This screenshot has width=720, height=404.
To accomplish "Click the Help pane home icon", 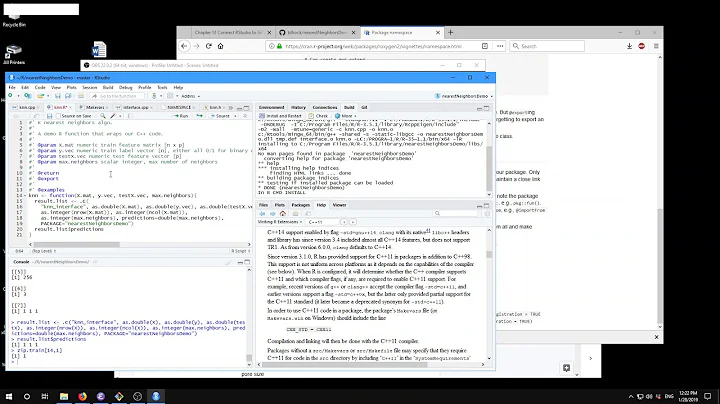I will tap(283, 213).
